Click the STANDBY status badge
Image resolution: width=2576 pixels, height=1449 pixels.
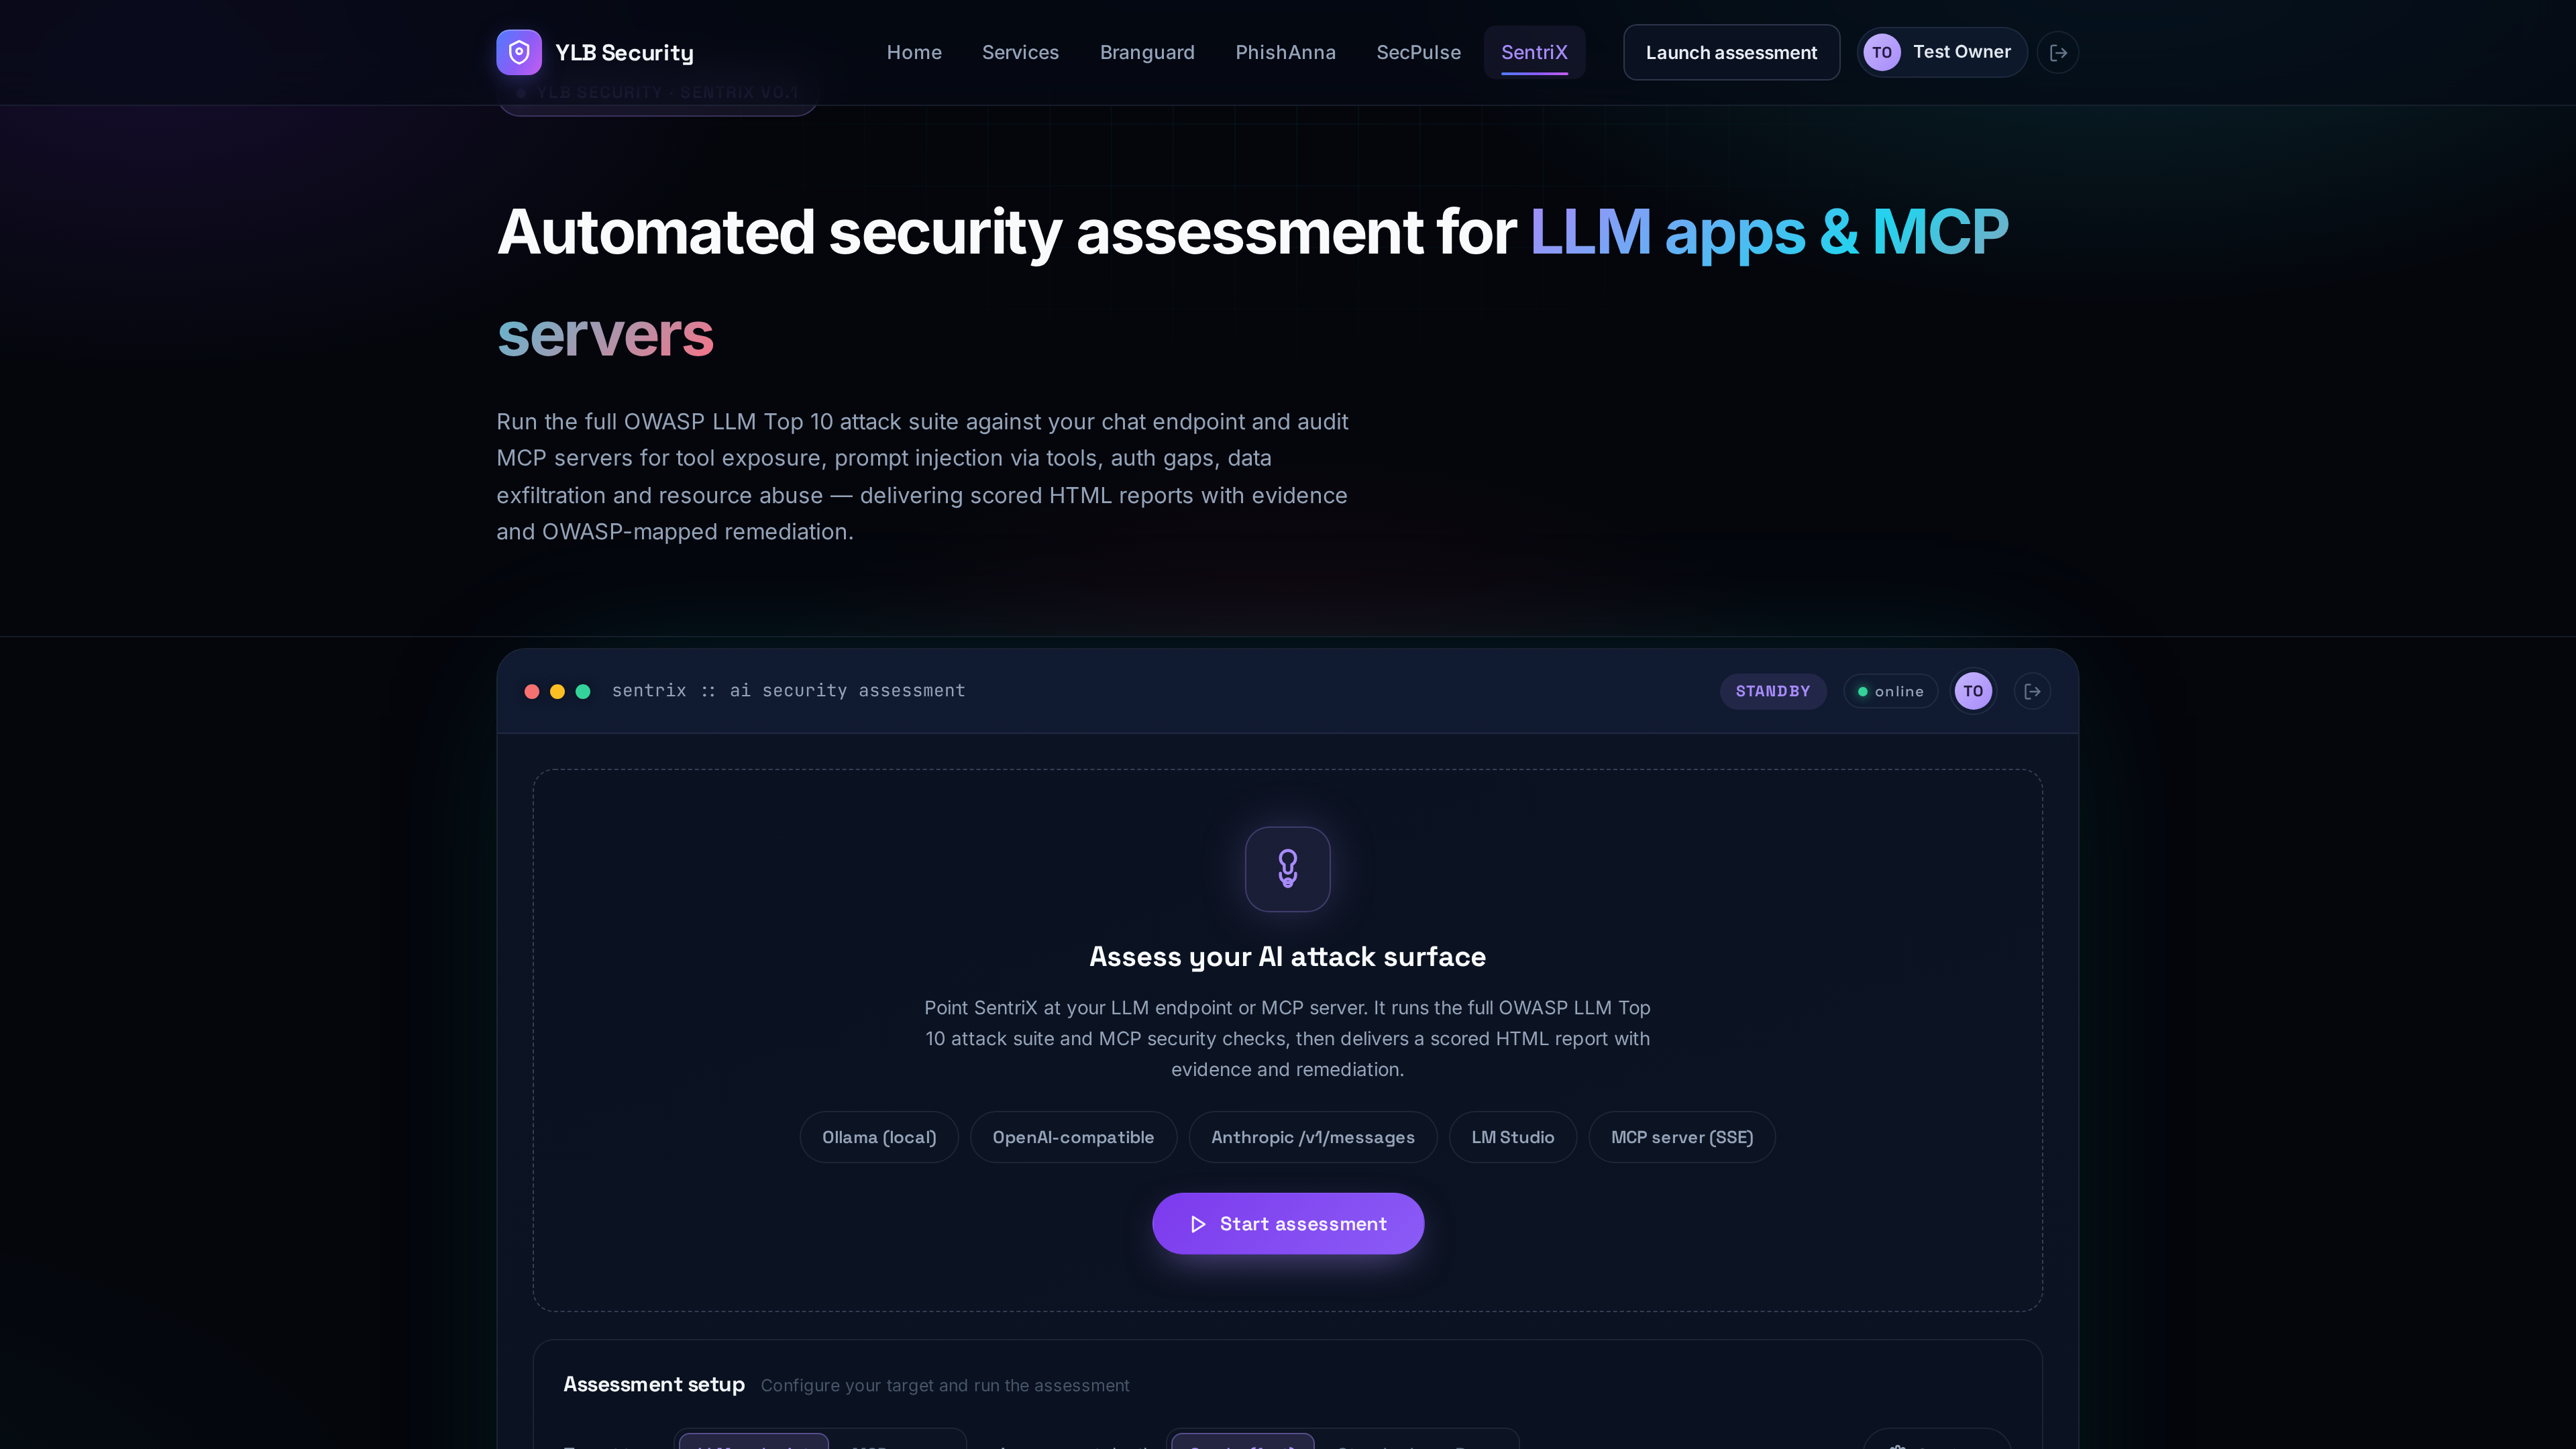click(x=1773, y=691)
